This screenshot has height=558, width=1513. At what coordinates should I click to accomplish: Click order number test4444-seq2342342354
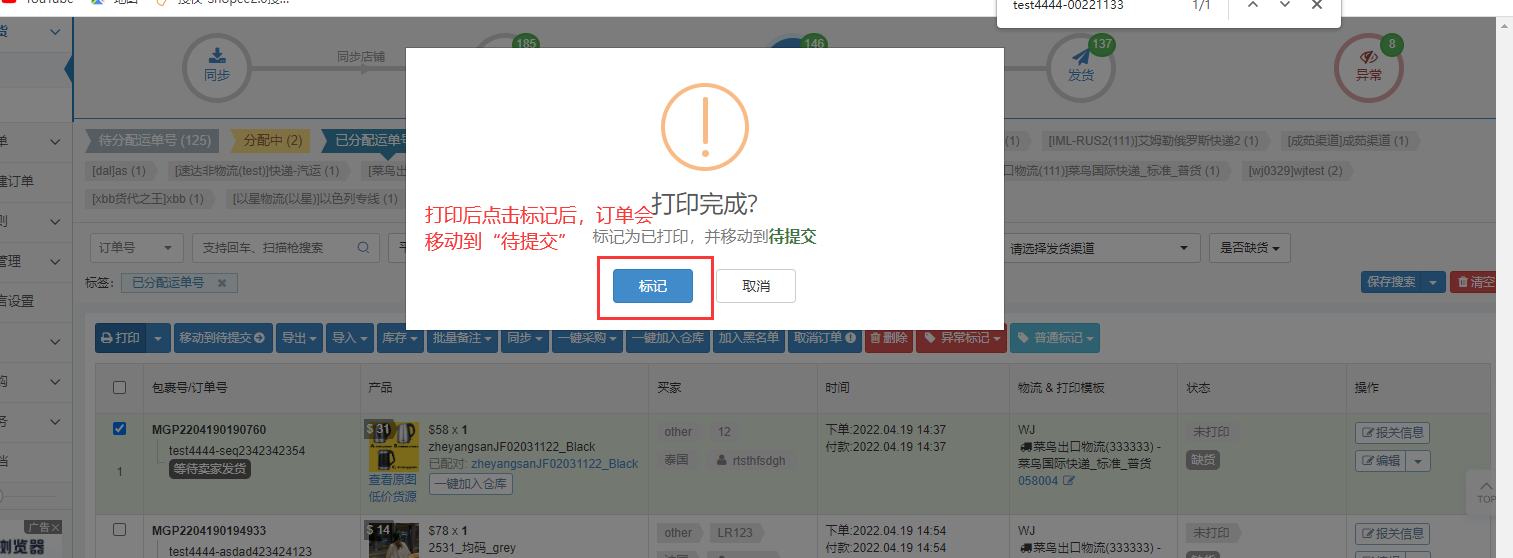click(237, 451)
